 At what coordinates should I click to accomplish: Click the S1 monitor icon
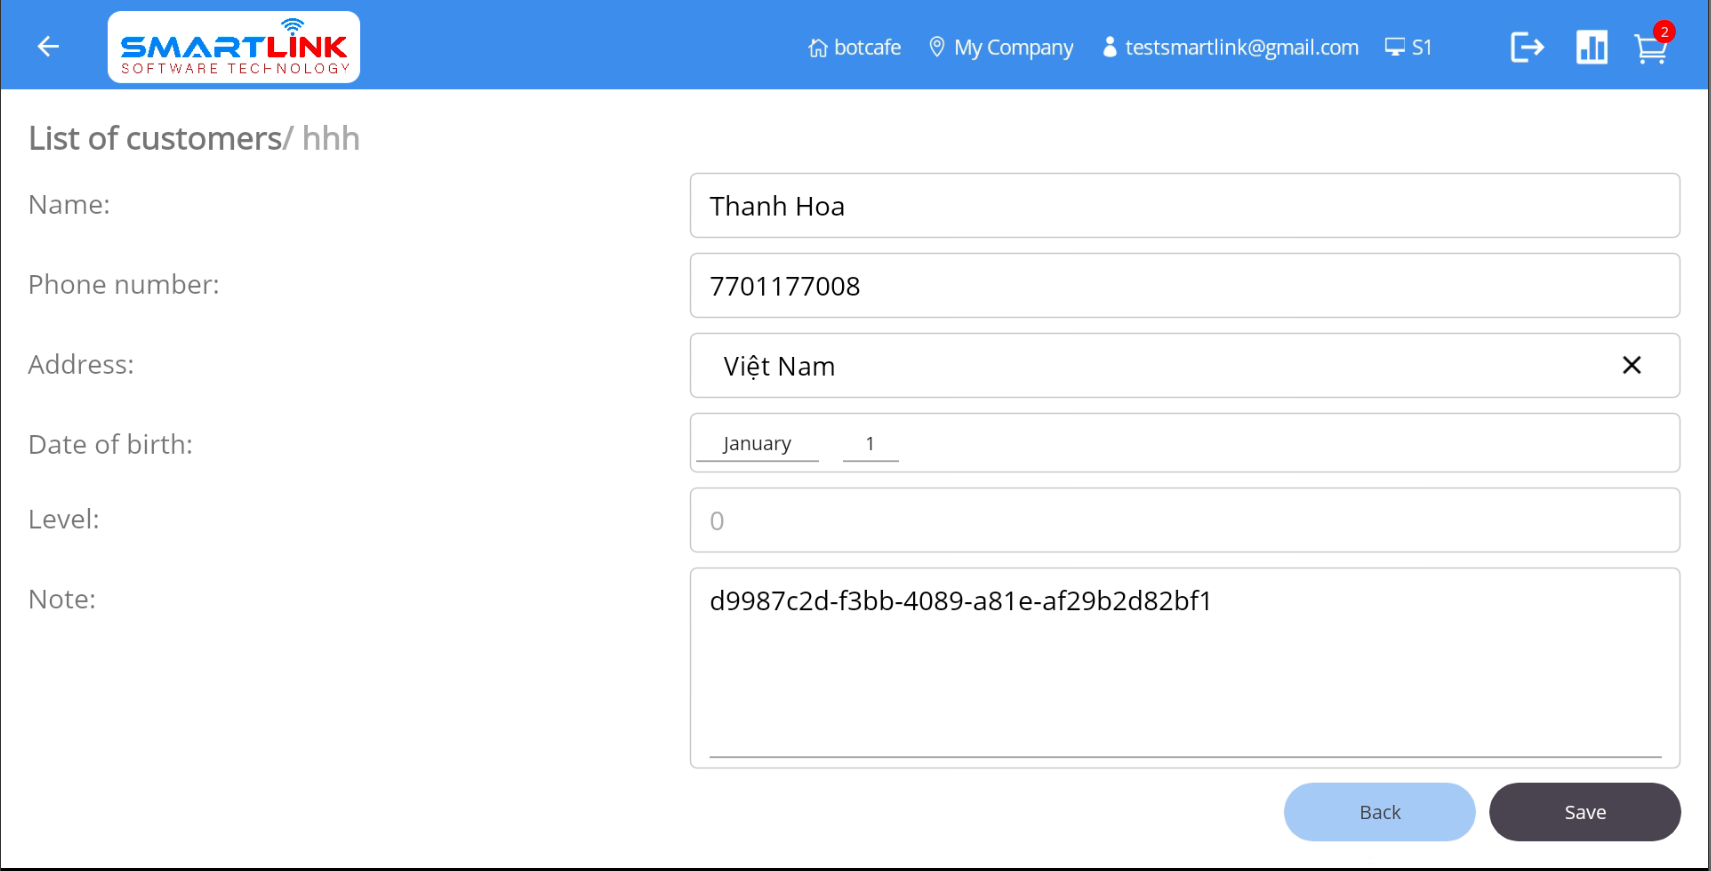pos(1395,47)
